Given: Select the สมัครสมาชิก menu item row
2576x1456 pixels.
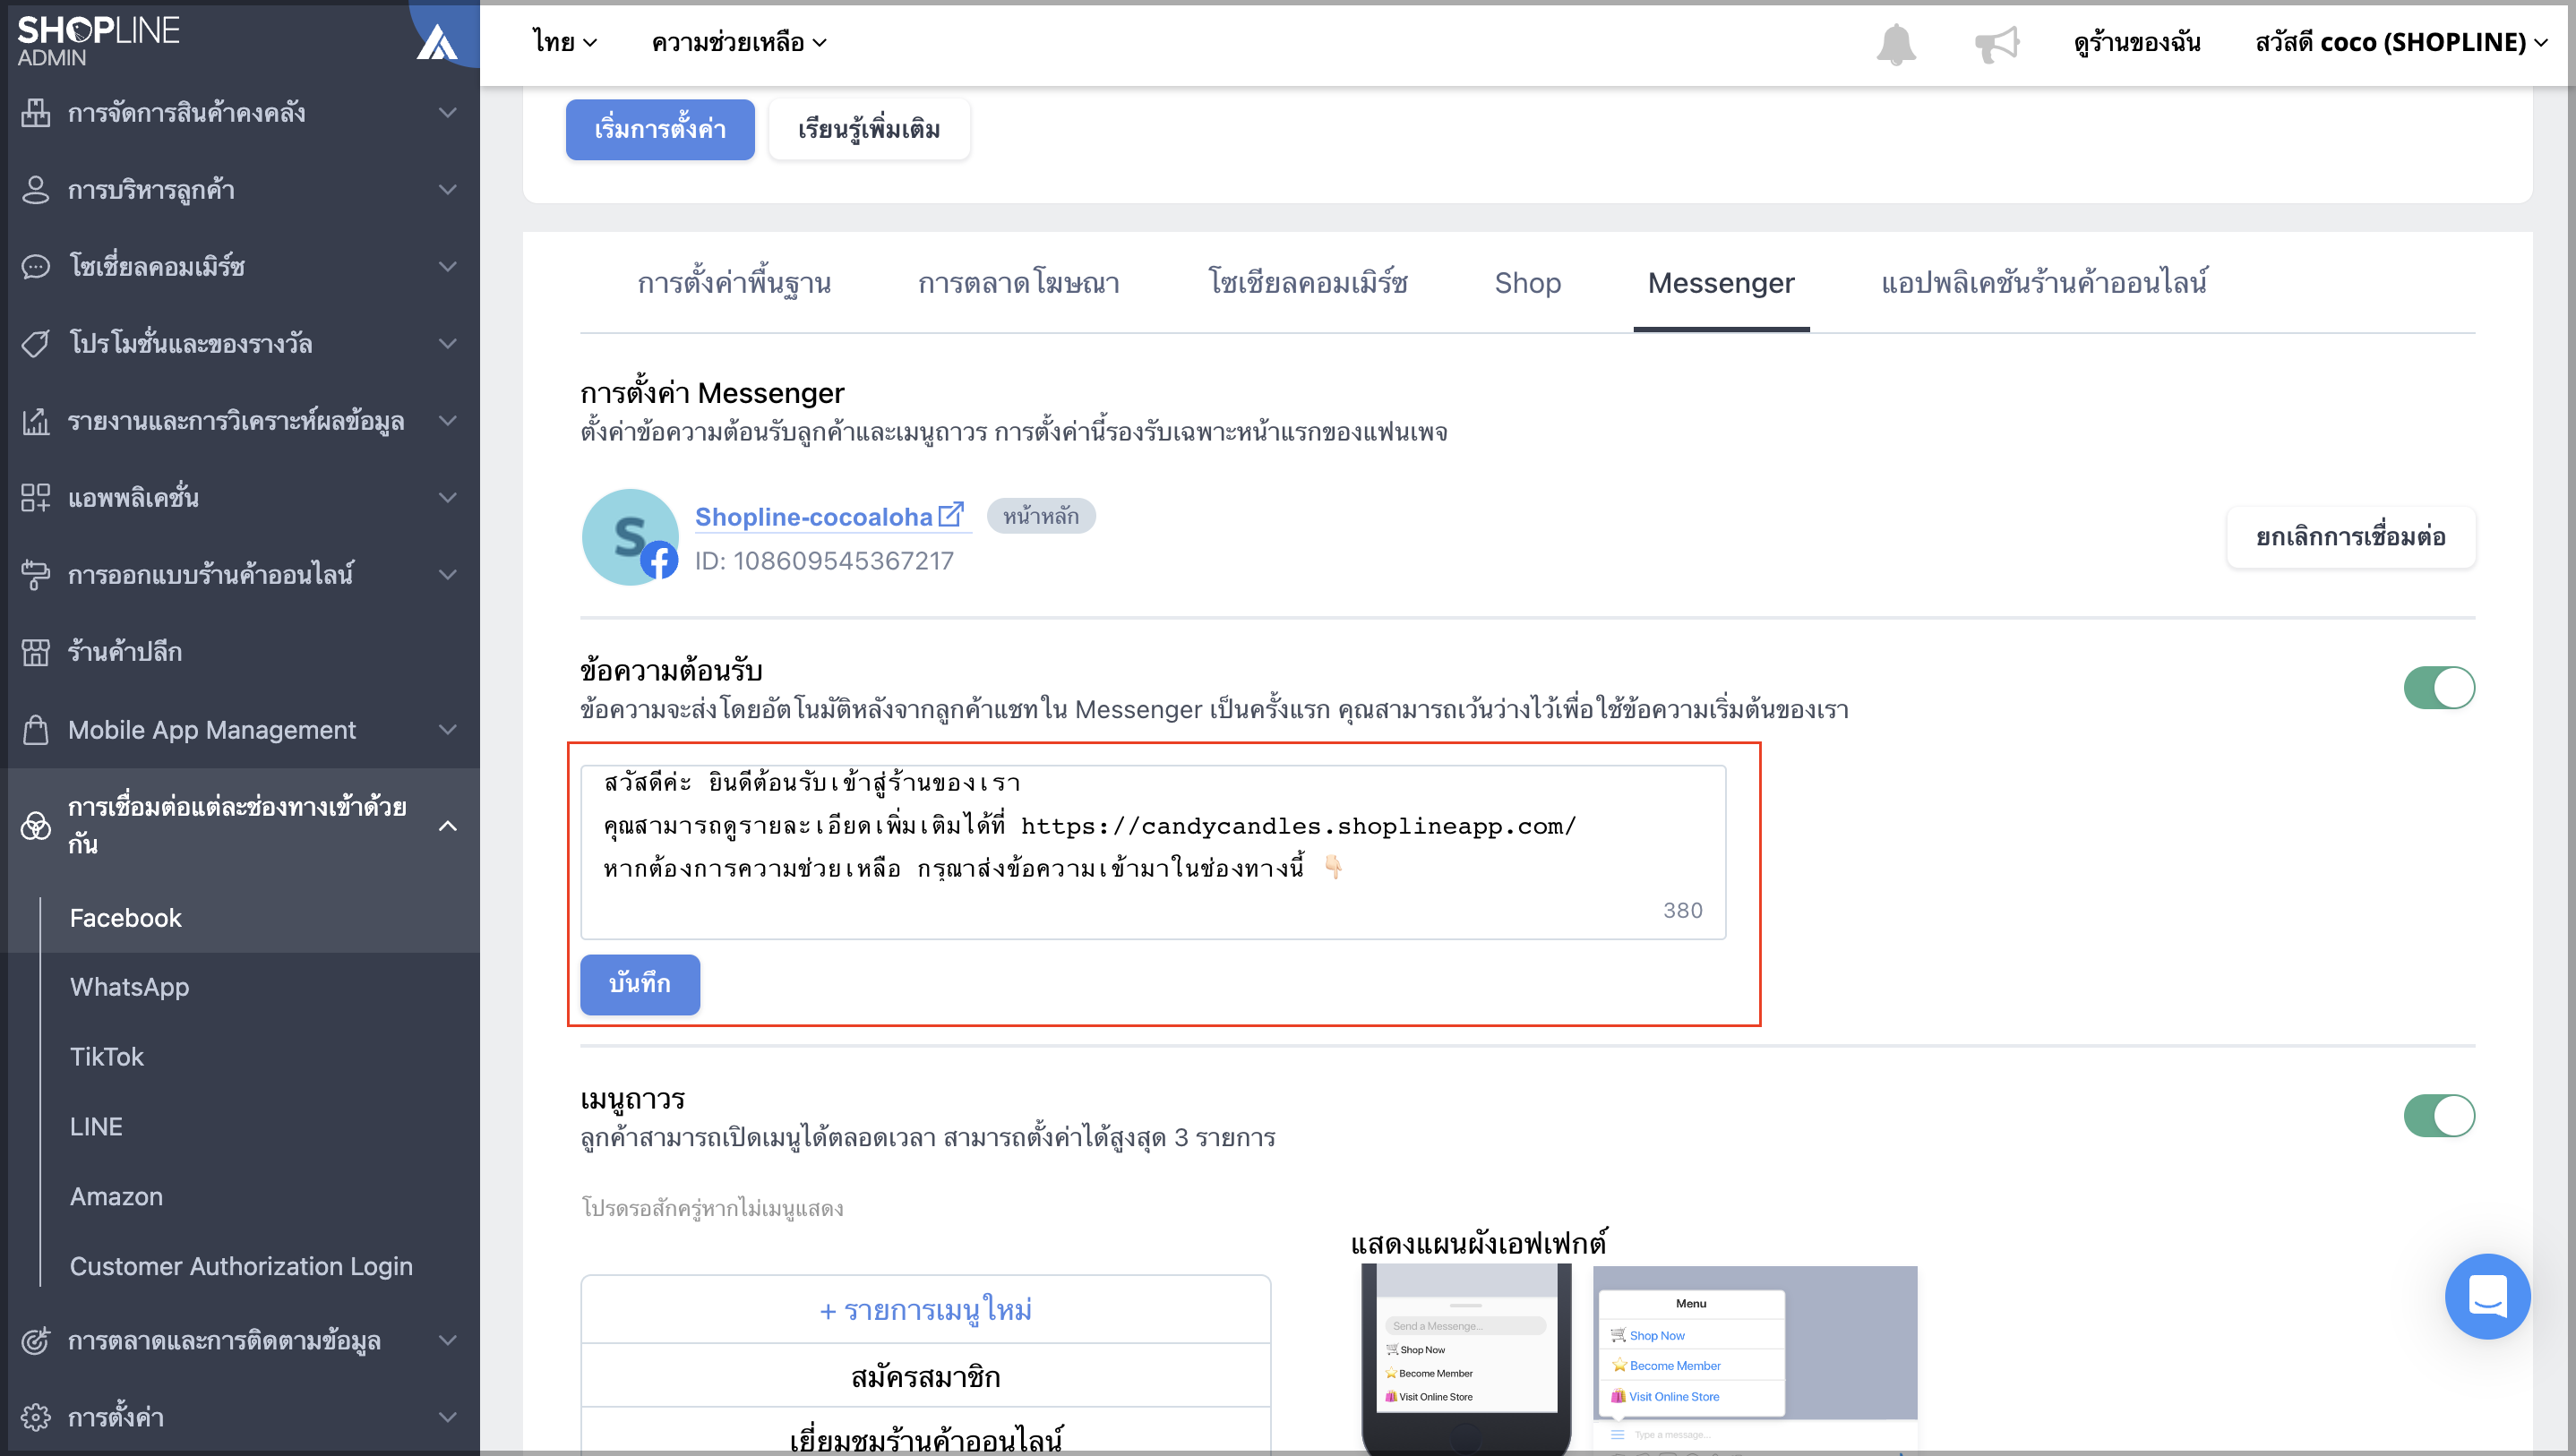Looking at the screenshot, I should click(926, 1375).
